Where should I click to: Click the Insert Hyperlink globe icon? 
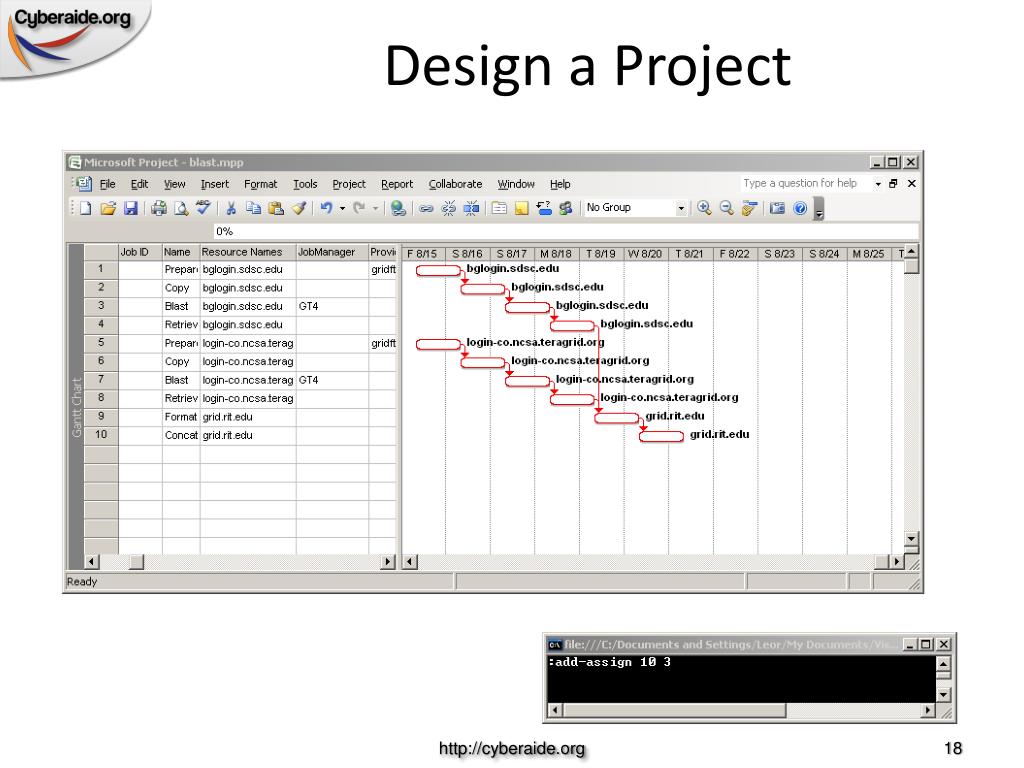click(x=398, y=208)
